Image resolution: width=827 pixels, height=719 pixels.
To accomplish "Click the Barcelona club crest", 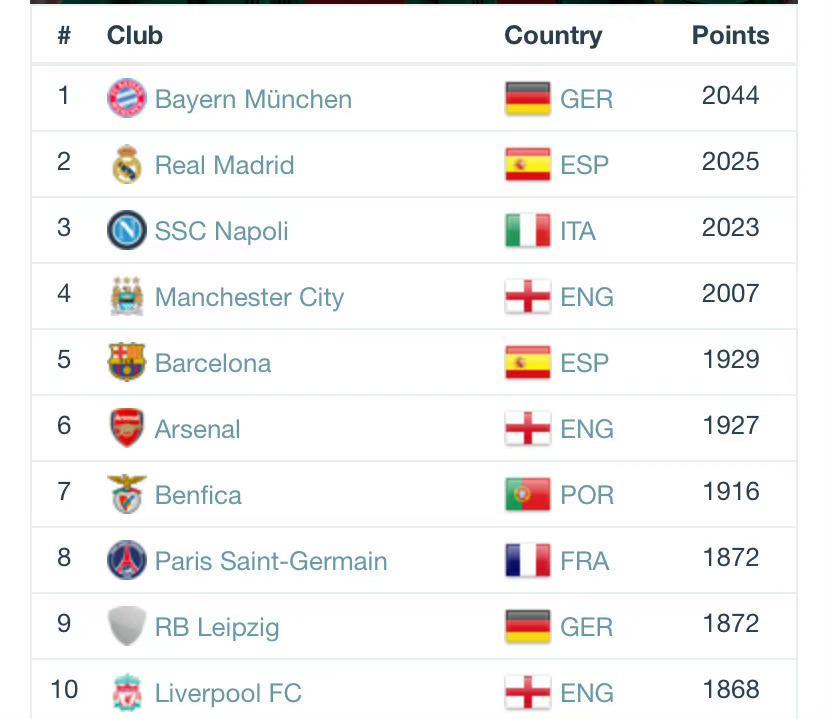I will tap(127, 362).
